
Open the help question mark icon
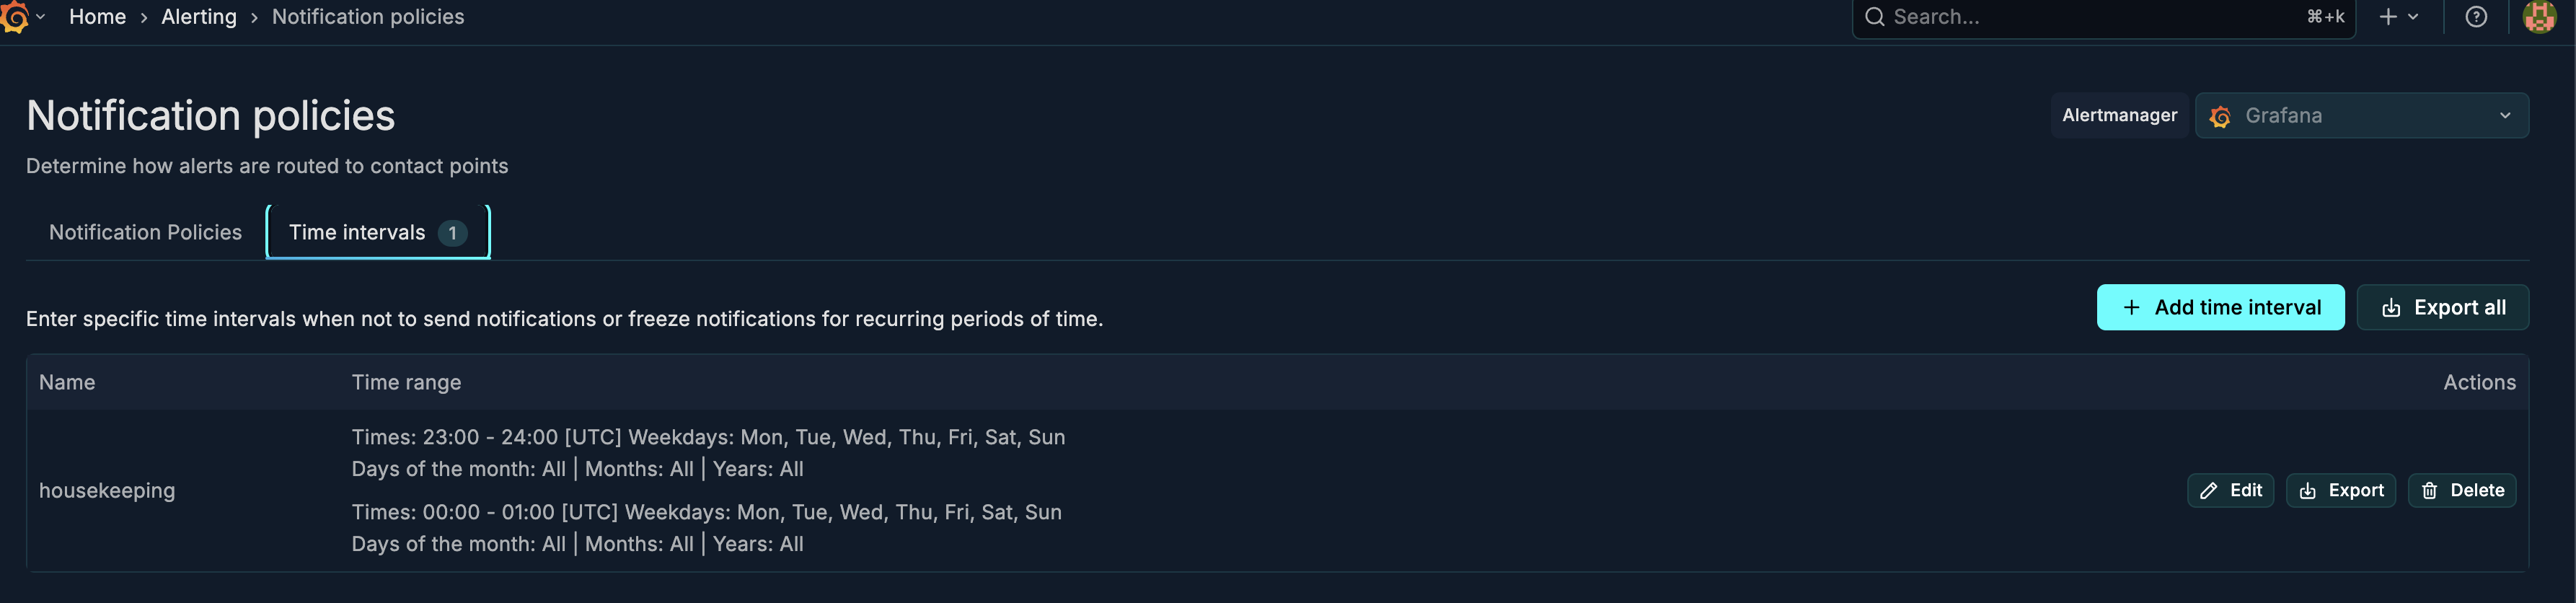[2475, 16]
